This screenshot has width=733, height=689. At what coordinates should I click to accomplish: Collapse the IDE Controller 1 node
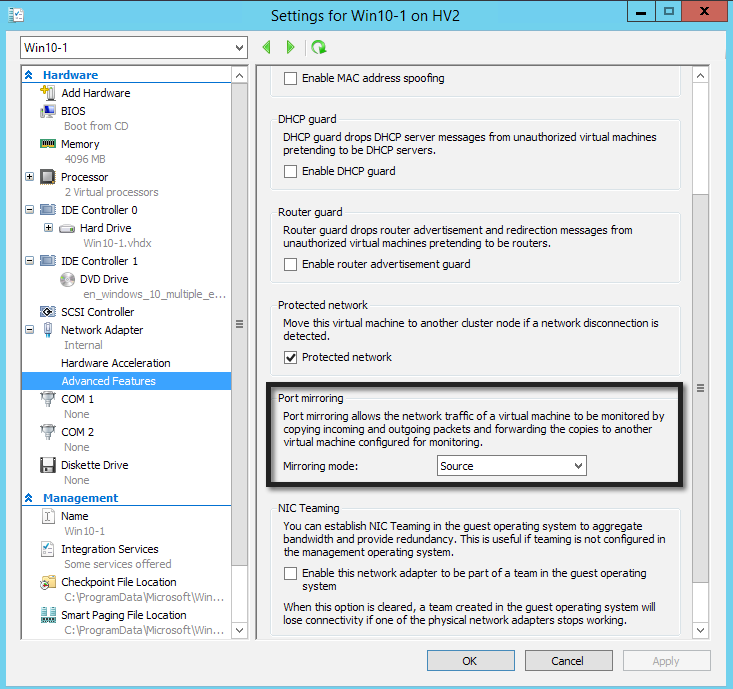point(29,260)
